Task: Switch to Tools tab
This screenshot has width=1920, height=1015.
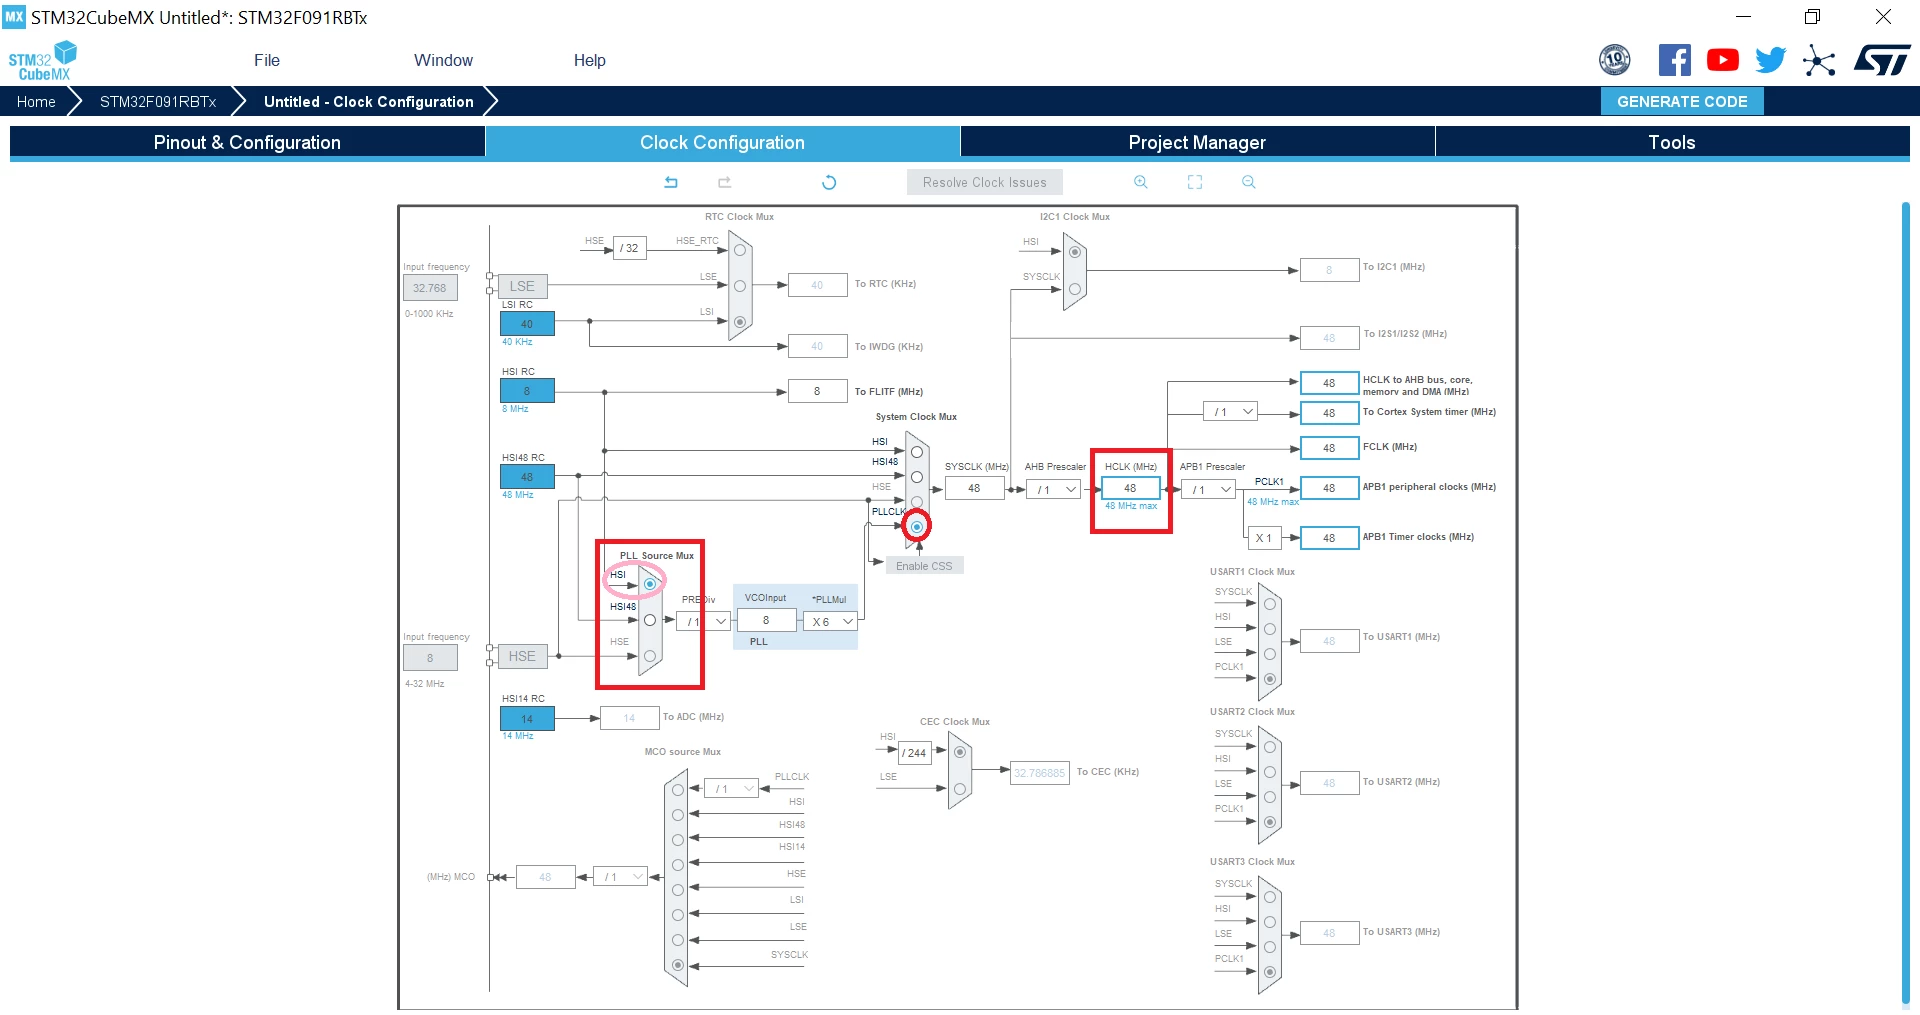Action: [x=1672, y=142]
